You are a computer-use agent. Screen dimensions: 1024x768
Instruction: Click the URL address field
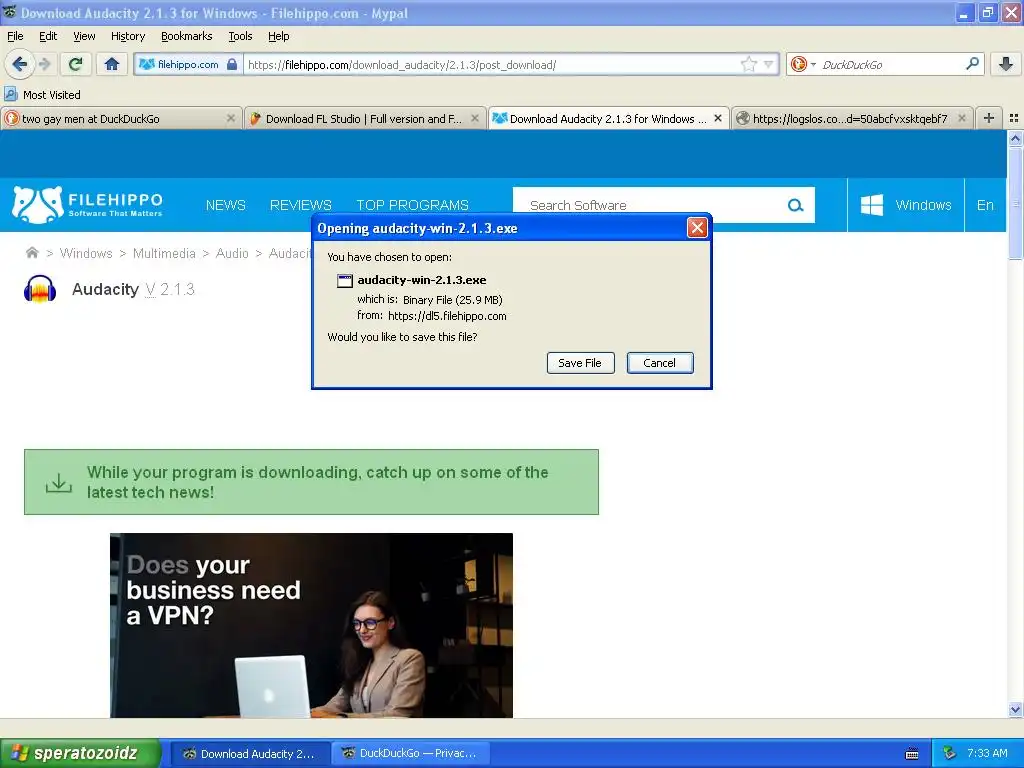(490, 65)
